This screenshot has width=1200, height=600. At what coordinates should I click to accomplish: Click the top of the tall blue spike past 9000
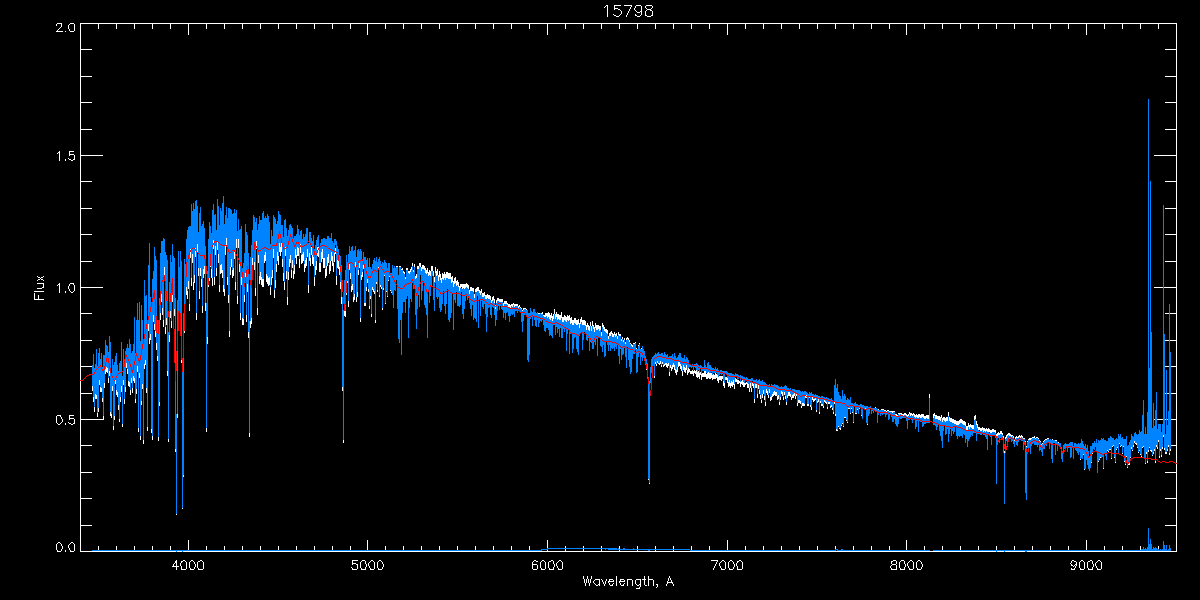[1148, 100]
